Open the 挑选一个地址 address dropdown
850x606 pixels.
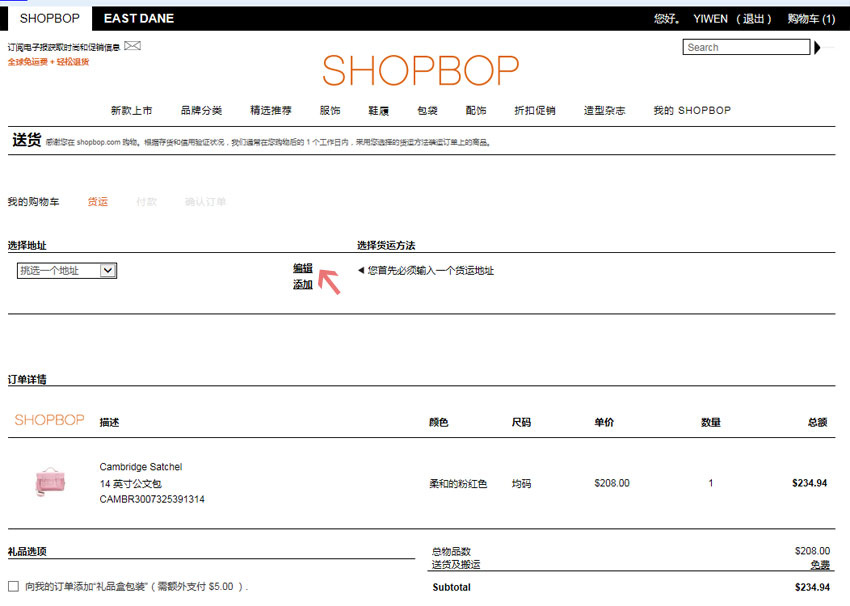tap(67, 270)
